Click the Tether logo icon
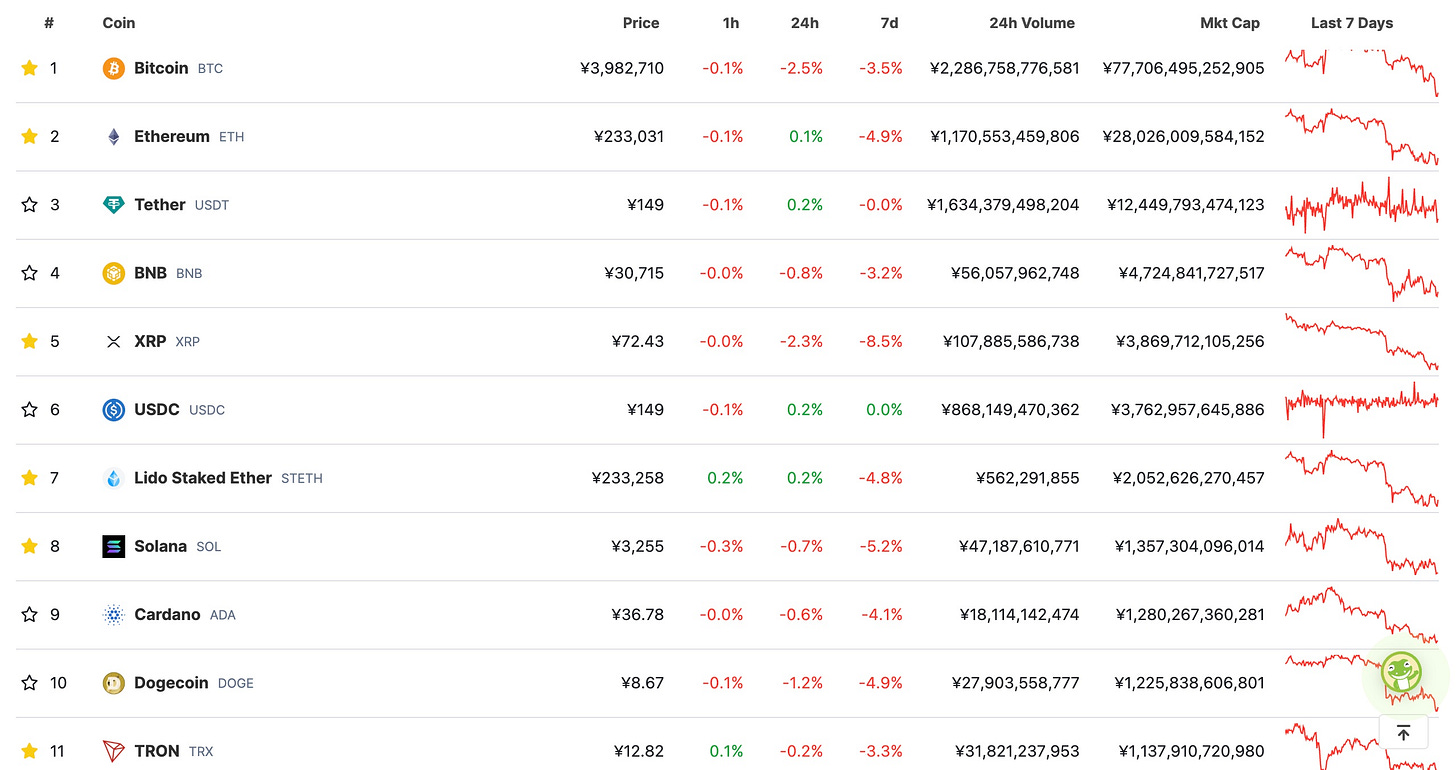The width and height of the screenshot is (1456, 770). (x=114, y=205)
